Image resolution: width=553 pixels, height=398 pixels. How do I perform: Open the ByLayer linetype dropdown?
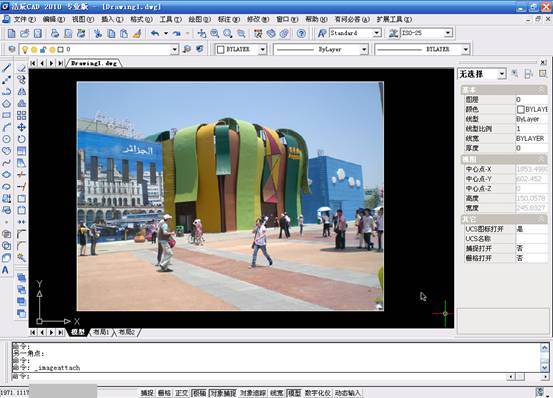tap(364, 49)
